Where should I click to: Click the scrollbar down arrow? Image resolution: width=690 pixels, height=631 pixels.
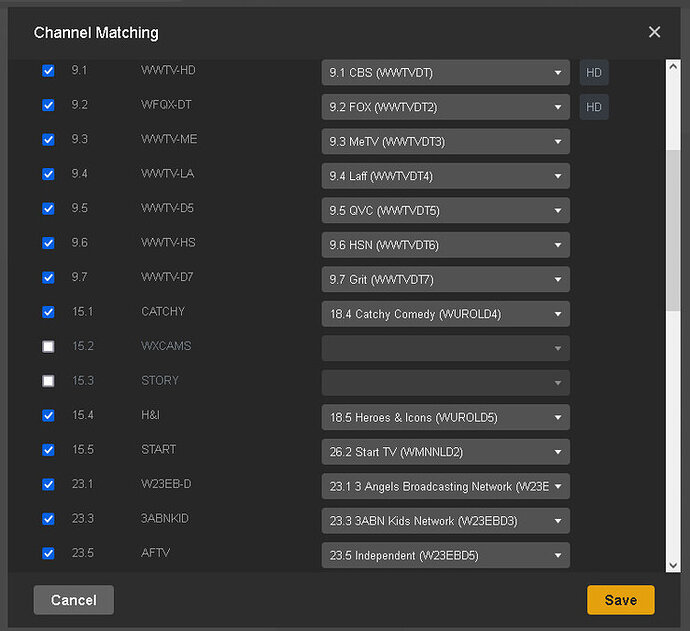click(x=673, y=565)
